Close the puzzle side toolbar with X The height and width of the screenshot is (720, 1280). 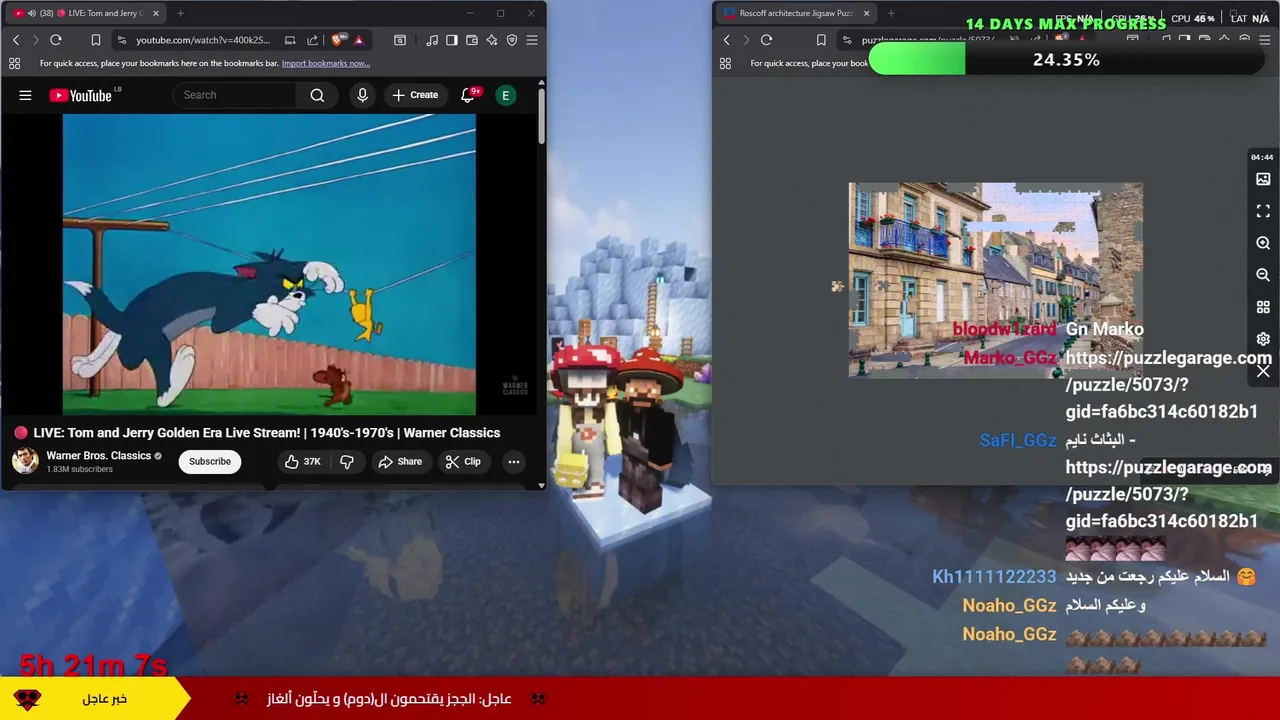point(1263,371)
